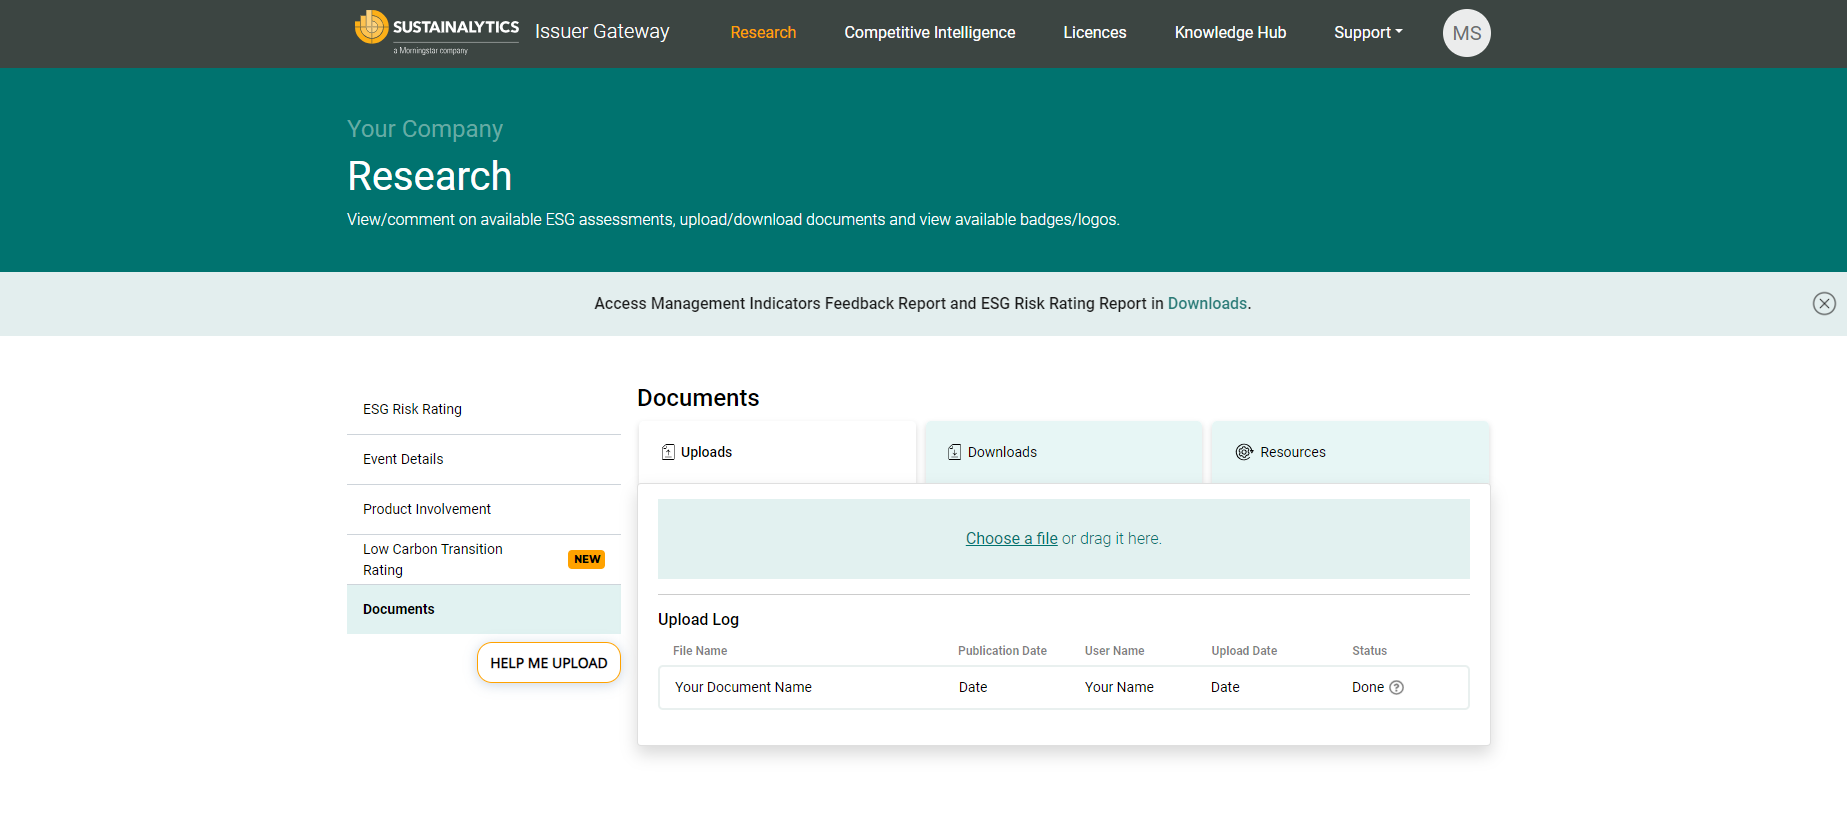The image size is (1847, 826).
Task: Click the Resources tab target icon
Action: 1244,452
